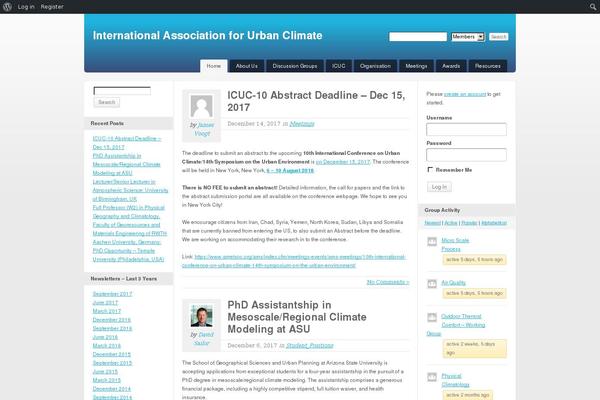
Task: Open the Awards navigation tab
Action: pos(451,66)
